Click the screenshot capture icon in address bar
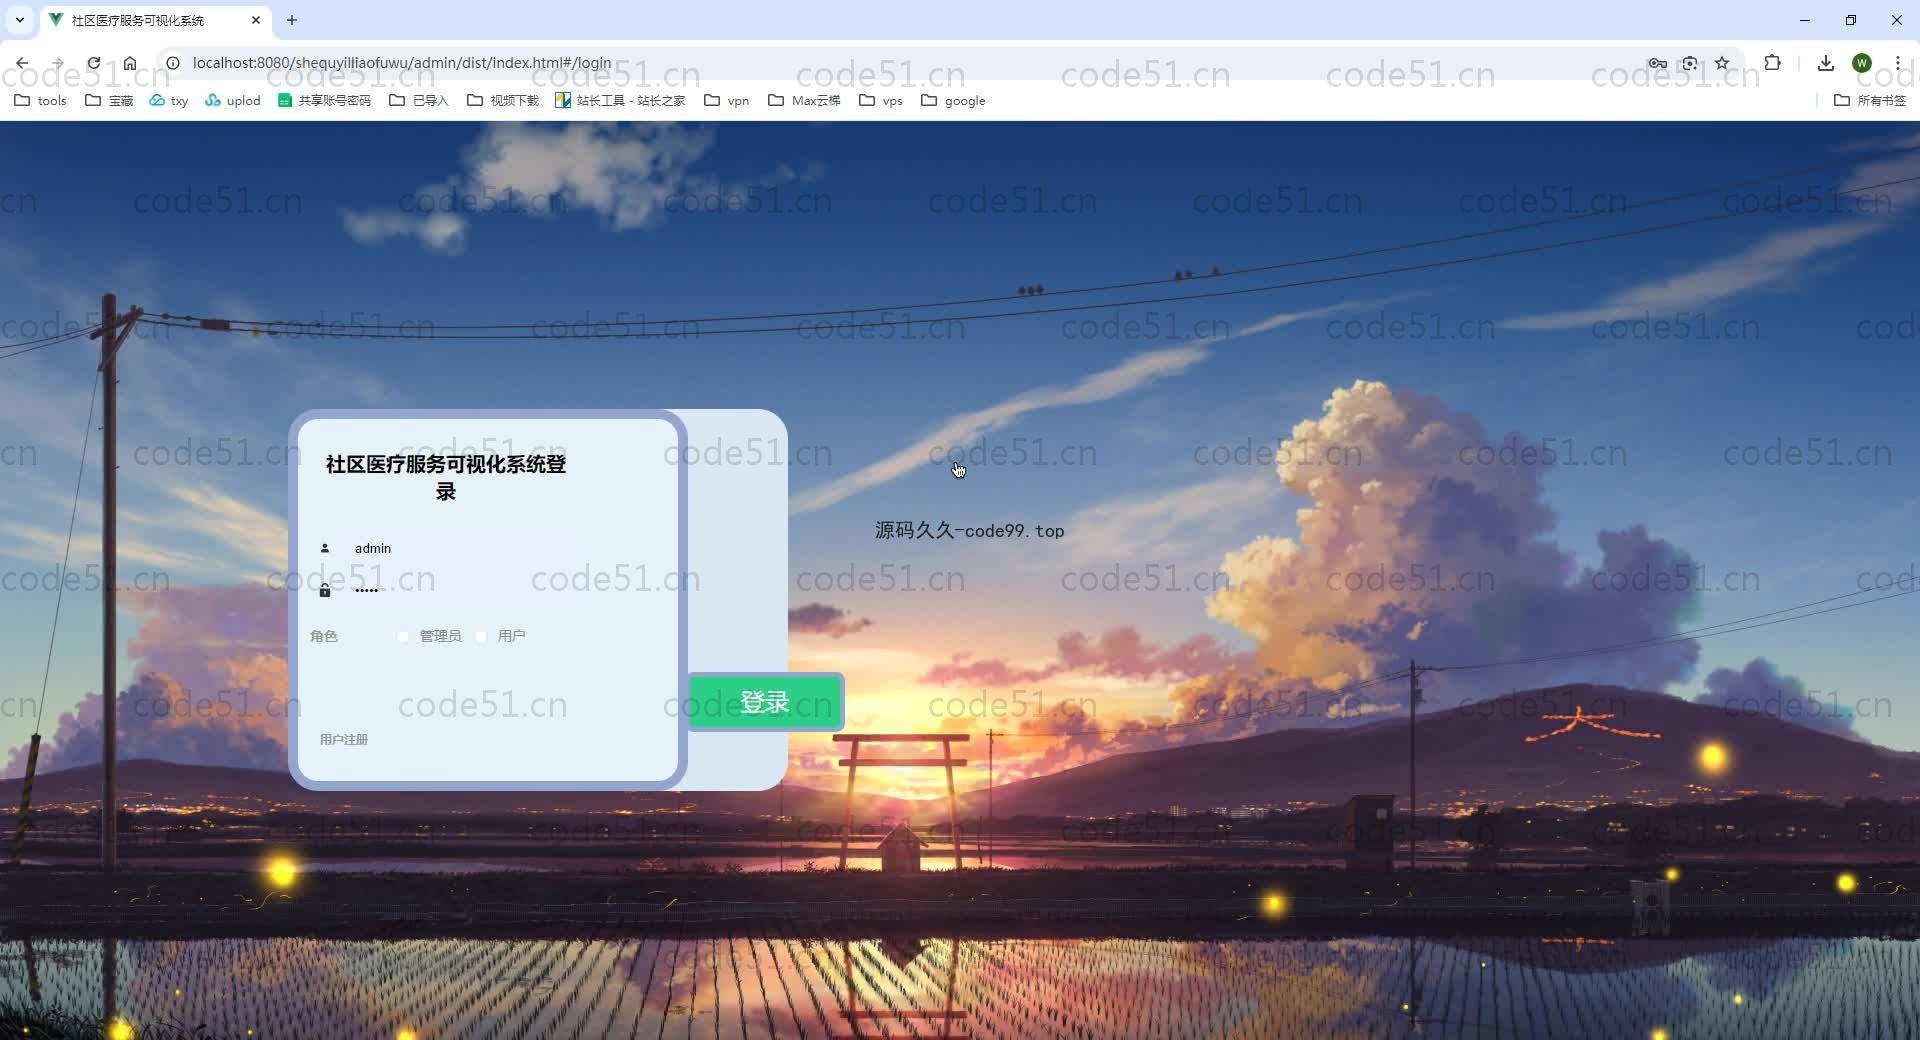This screenshot has height=1040, width=1920. pyautogui.click(x=1690, y=63)
